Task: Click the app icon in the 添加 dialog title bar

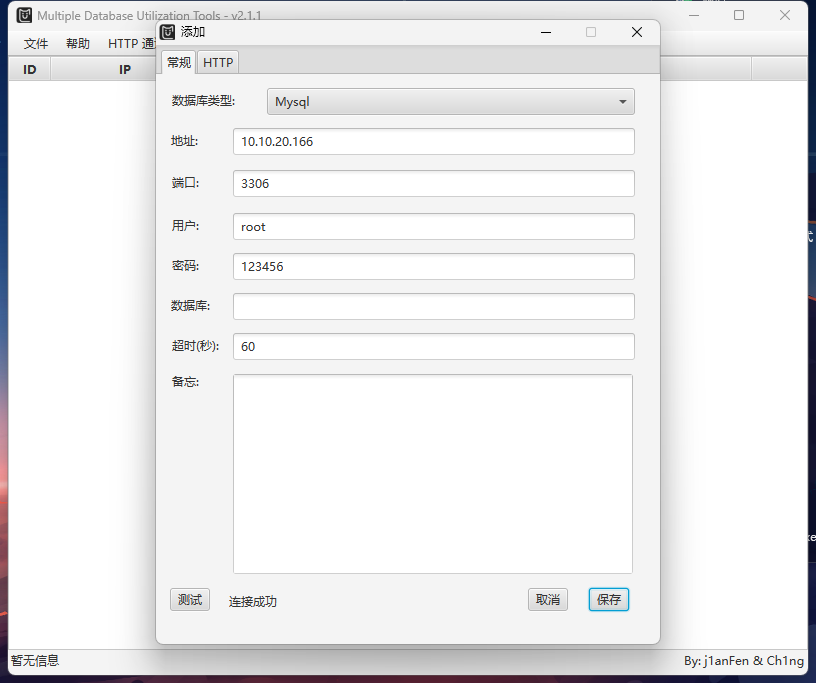Action: [168, 32]
